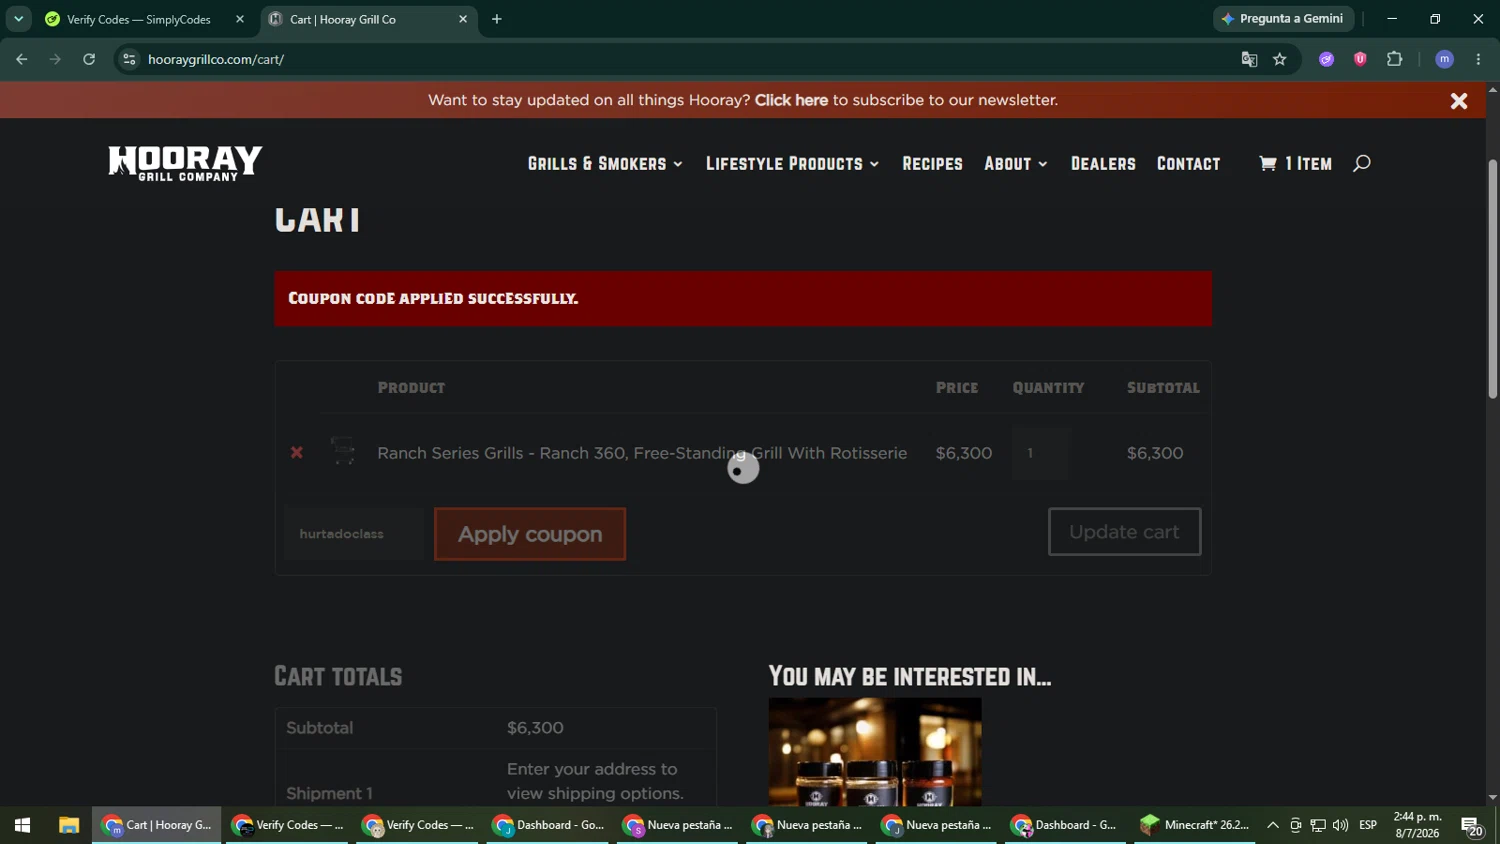
Task: Switch to the Cart | Hooray G... taskbar window
Action: [157, 825]
